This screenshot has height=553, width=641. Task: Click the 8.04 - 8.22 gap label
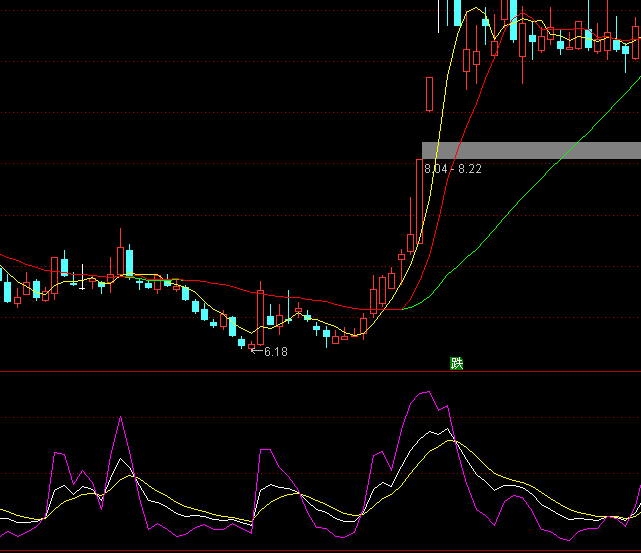click(x=453, y=169)
